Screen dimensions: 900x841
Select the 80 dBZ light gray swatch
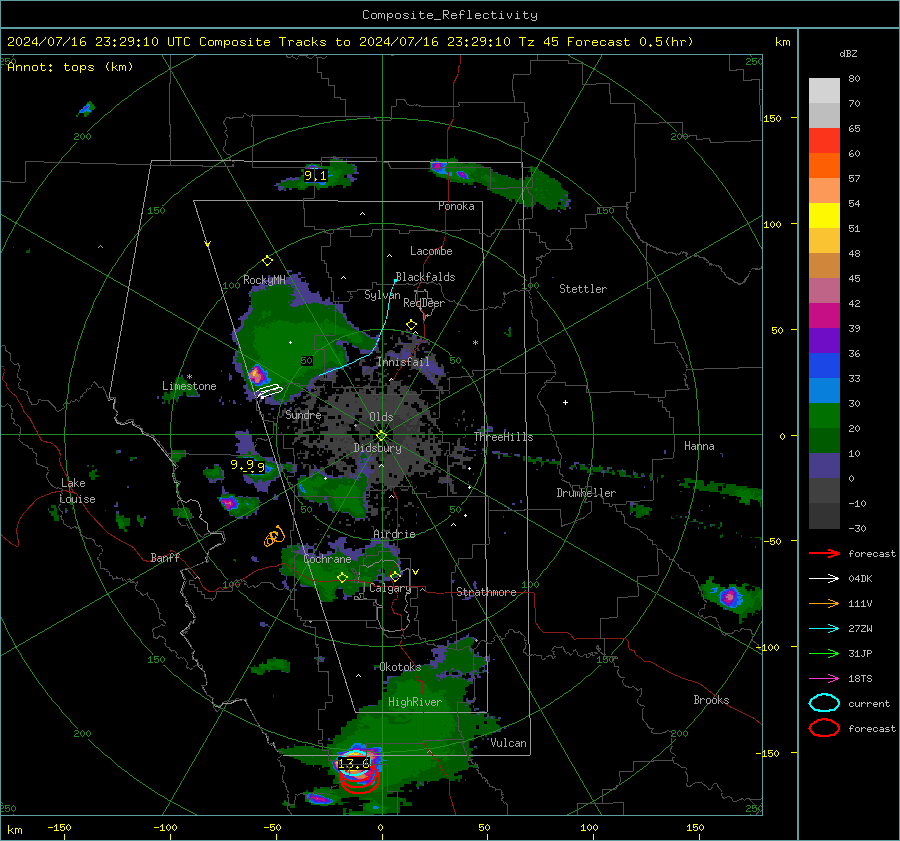click(x=824, y=91)
